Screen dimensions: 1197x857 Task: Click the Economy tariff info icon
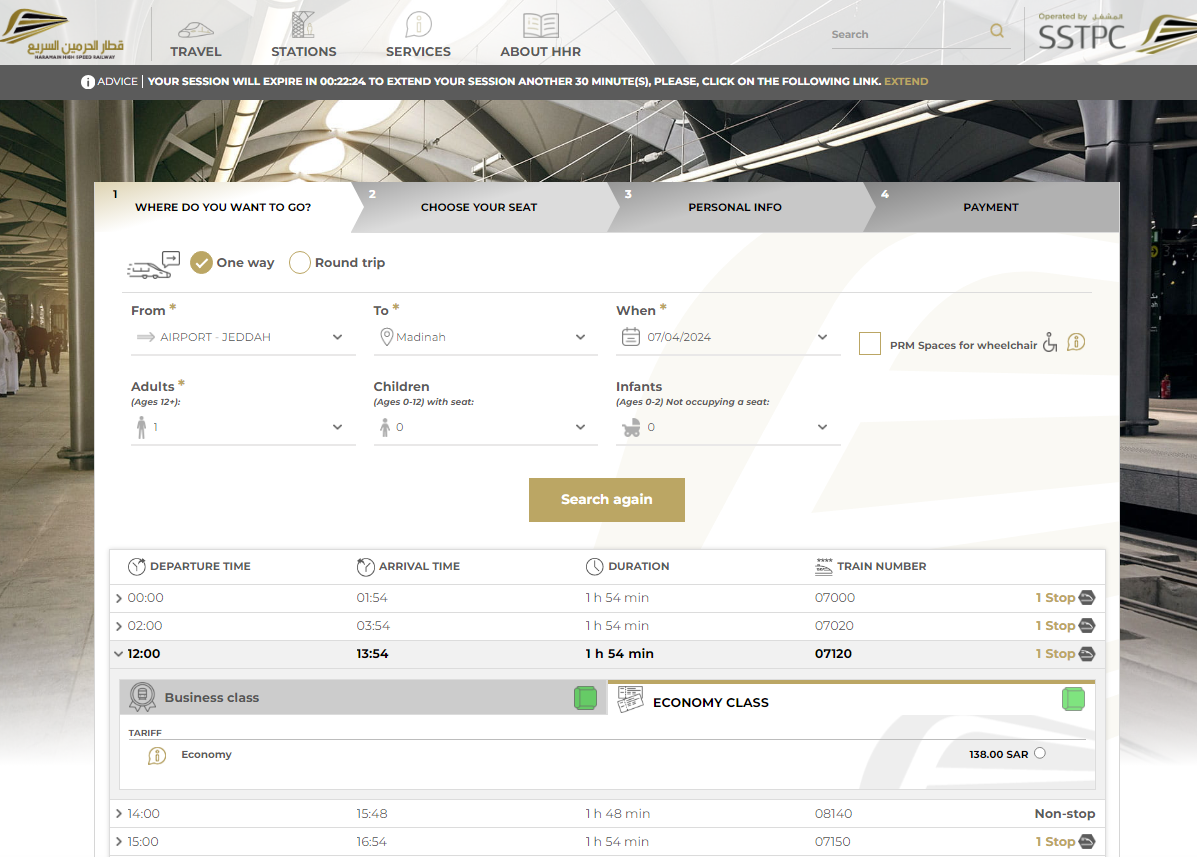tap(156, 756)
